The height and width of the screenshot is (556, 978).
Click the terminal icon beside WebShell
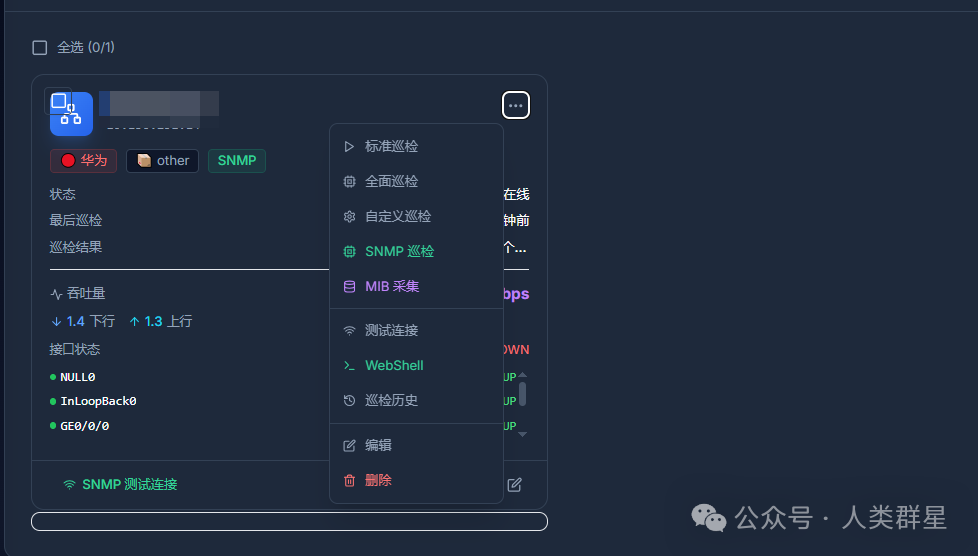tap(349, 366)
